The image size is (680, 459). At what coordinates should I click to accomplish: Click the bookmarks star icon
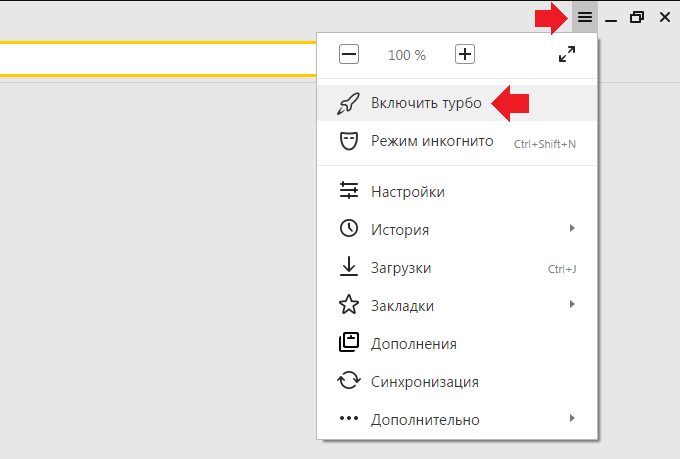348,305
